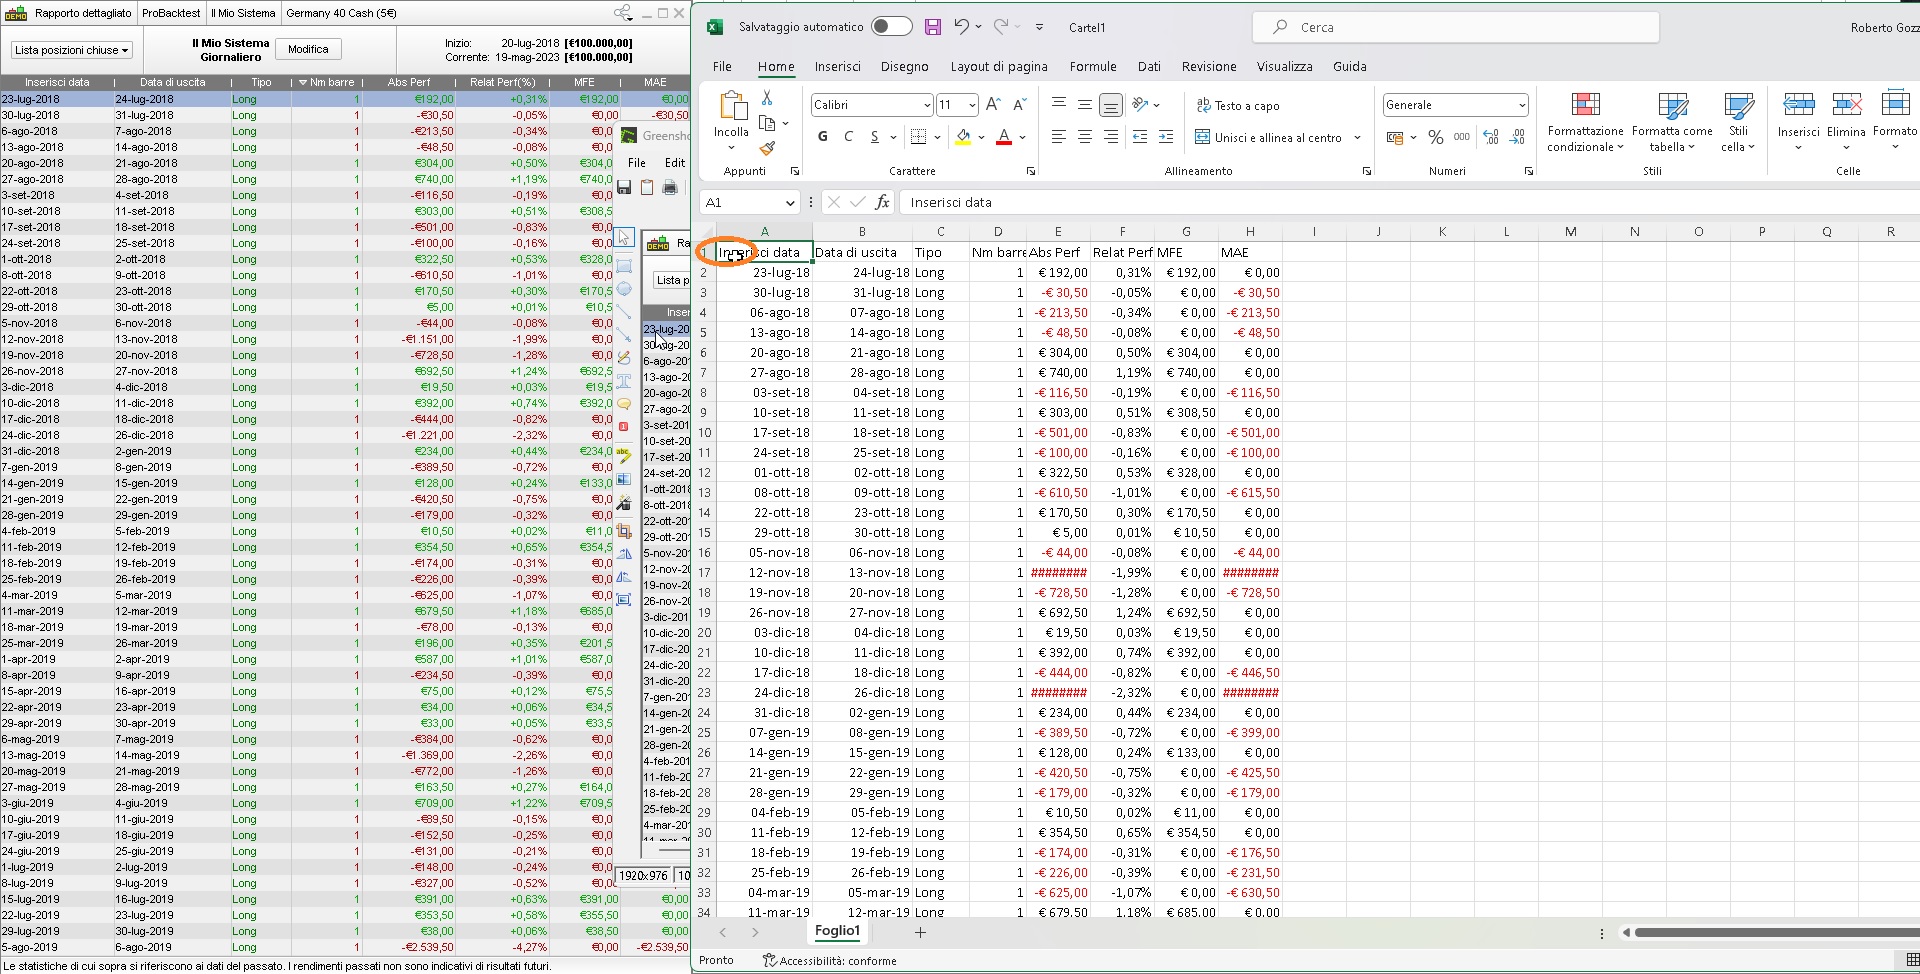Click the Copy icon in Excel's Appunti group

point(768,123)
